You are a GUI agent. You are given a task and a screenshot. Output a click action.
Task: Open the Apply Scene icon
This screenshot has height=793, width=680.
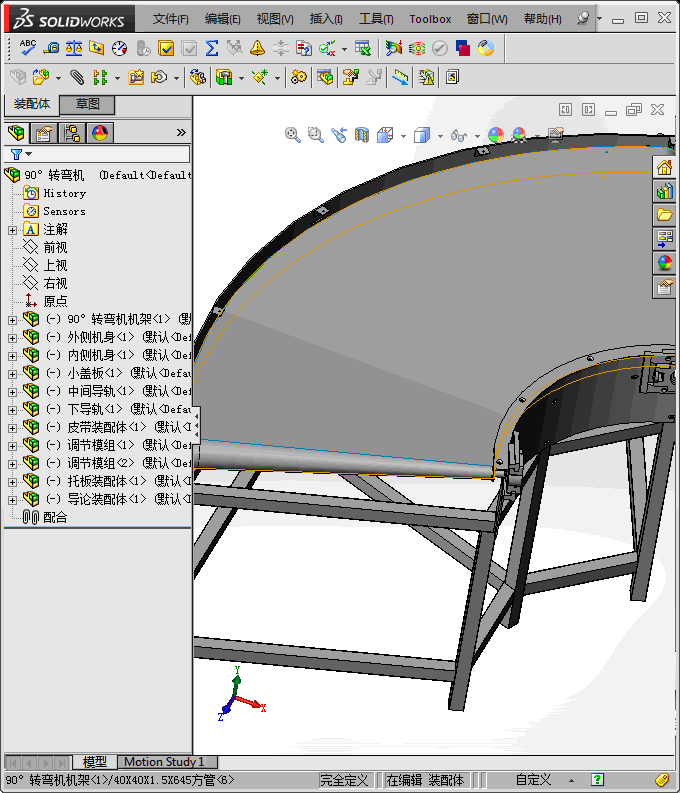tap(519, 135)
